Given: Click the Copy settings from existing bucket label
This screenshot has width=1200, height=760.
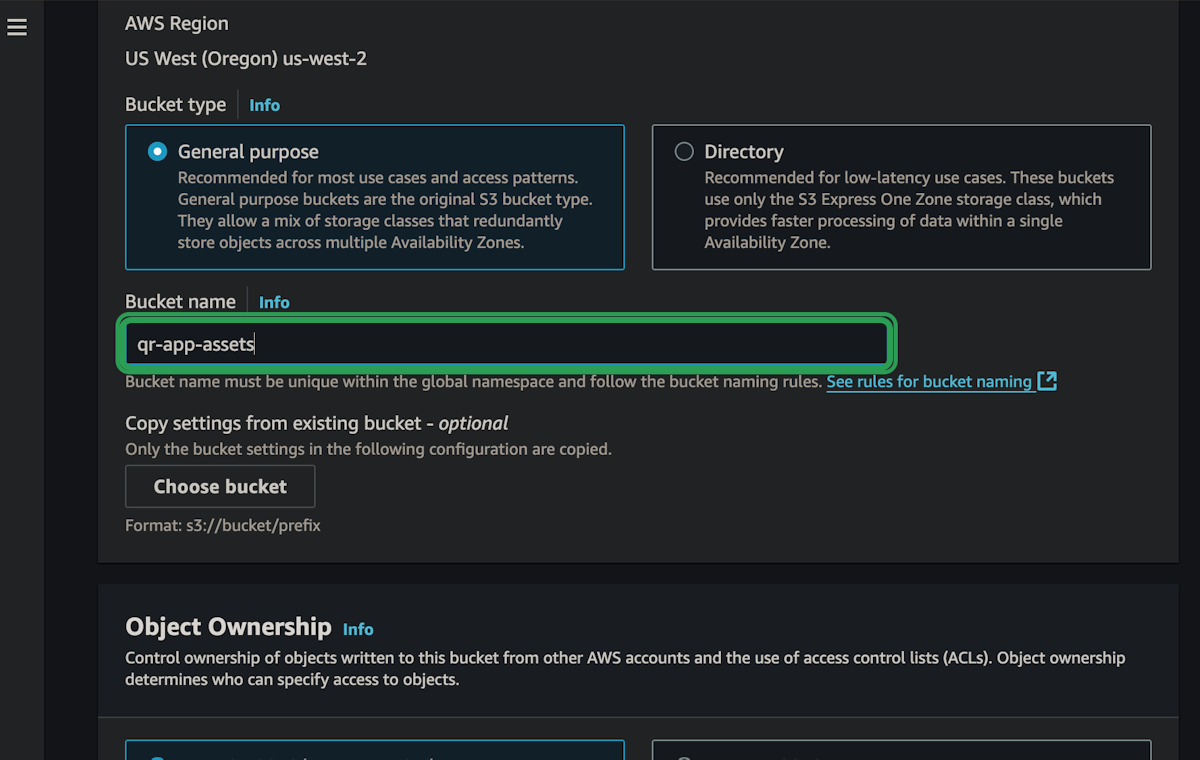Looking at the screenshot, I should point(317,423).
